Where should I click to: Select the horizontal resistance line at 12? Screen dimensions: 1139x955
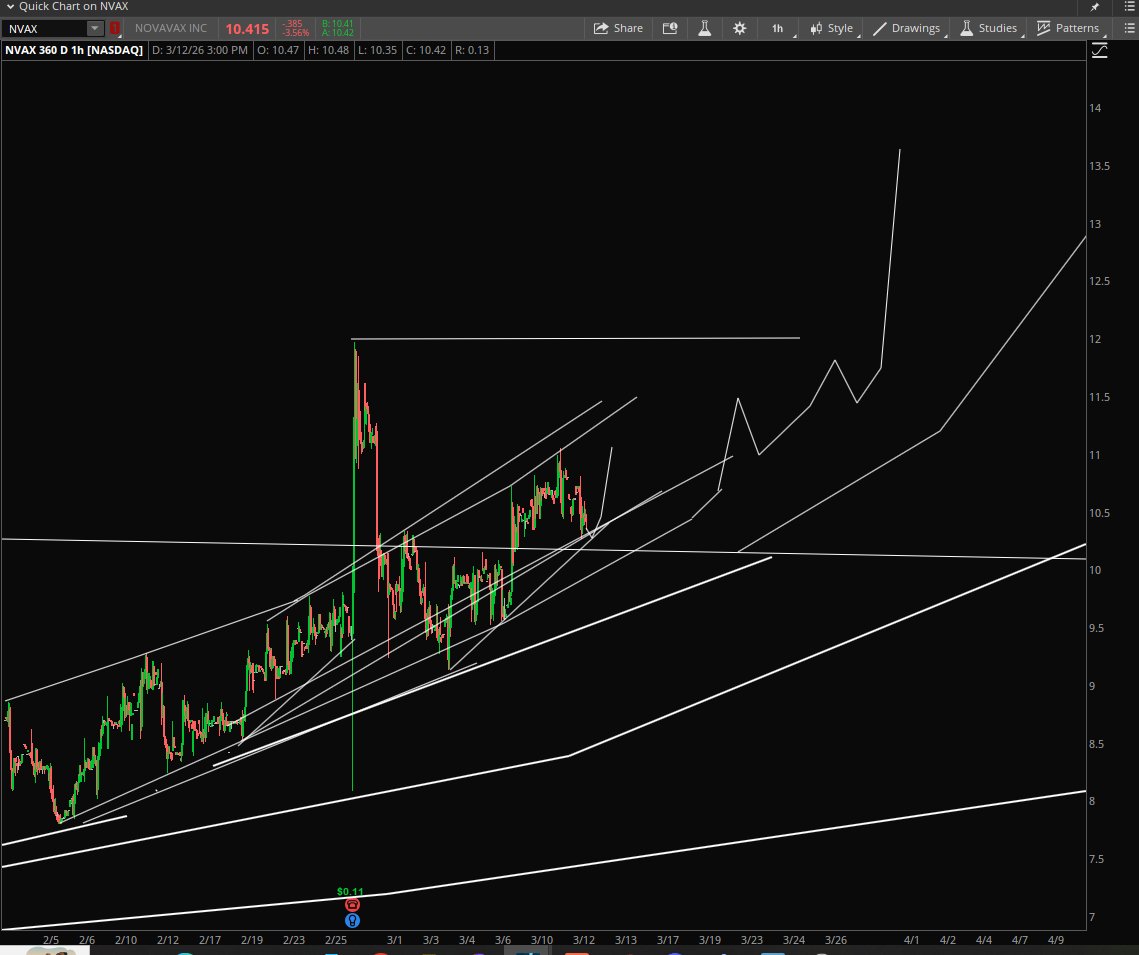tap(575, 338)
